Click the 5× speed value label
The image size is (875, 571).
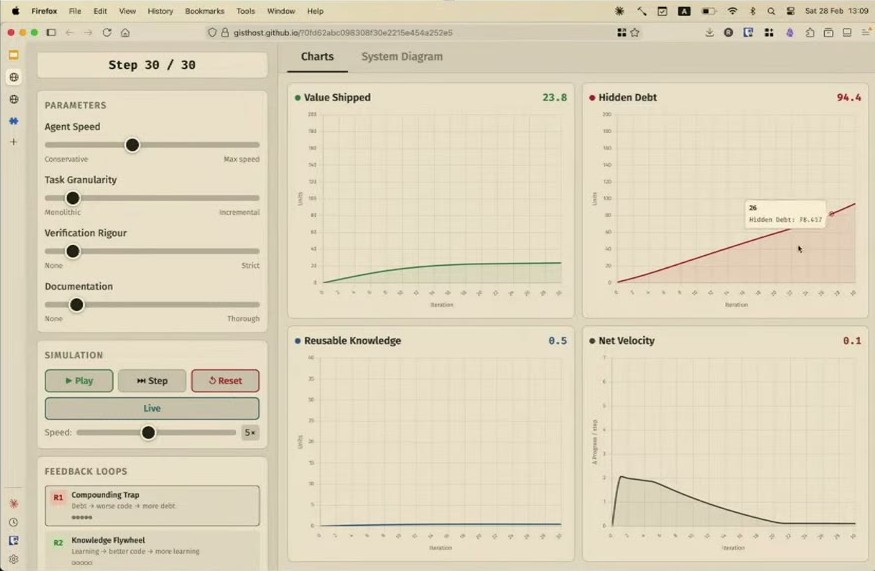coord(250,433)
